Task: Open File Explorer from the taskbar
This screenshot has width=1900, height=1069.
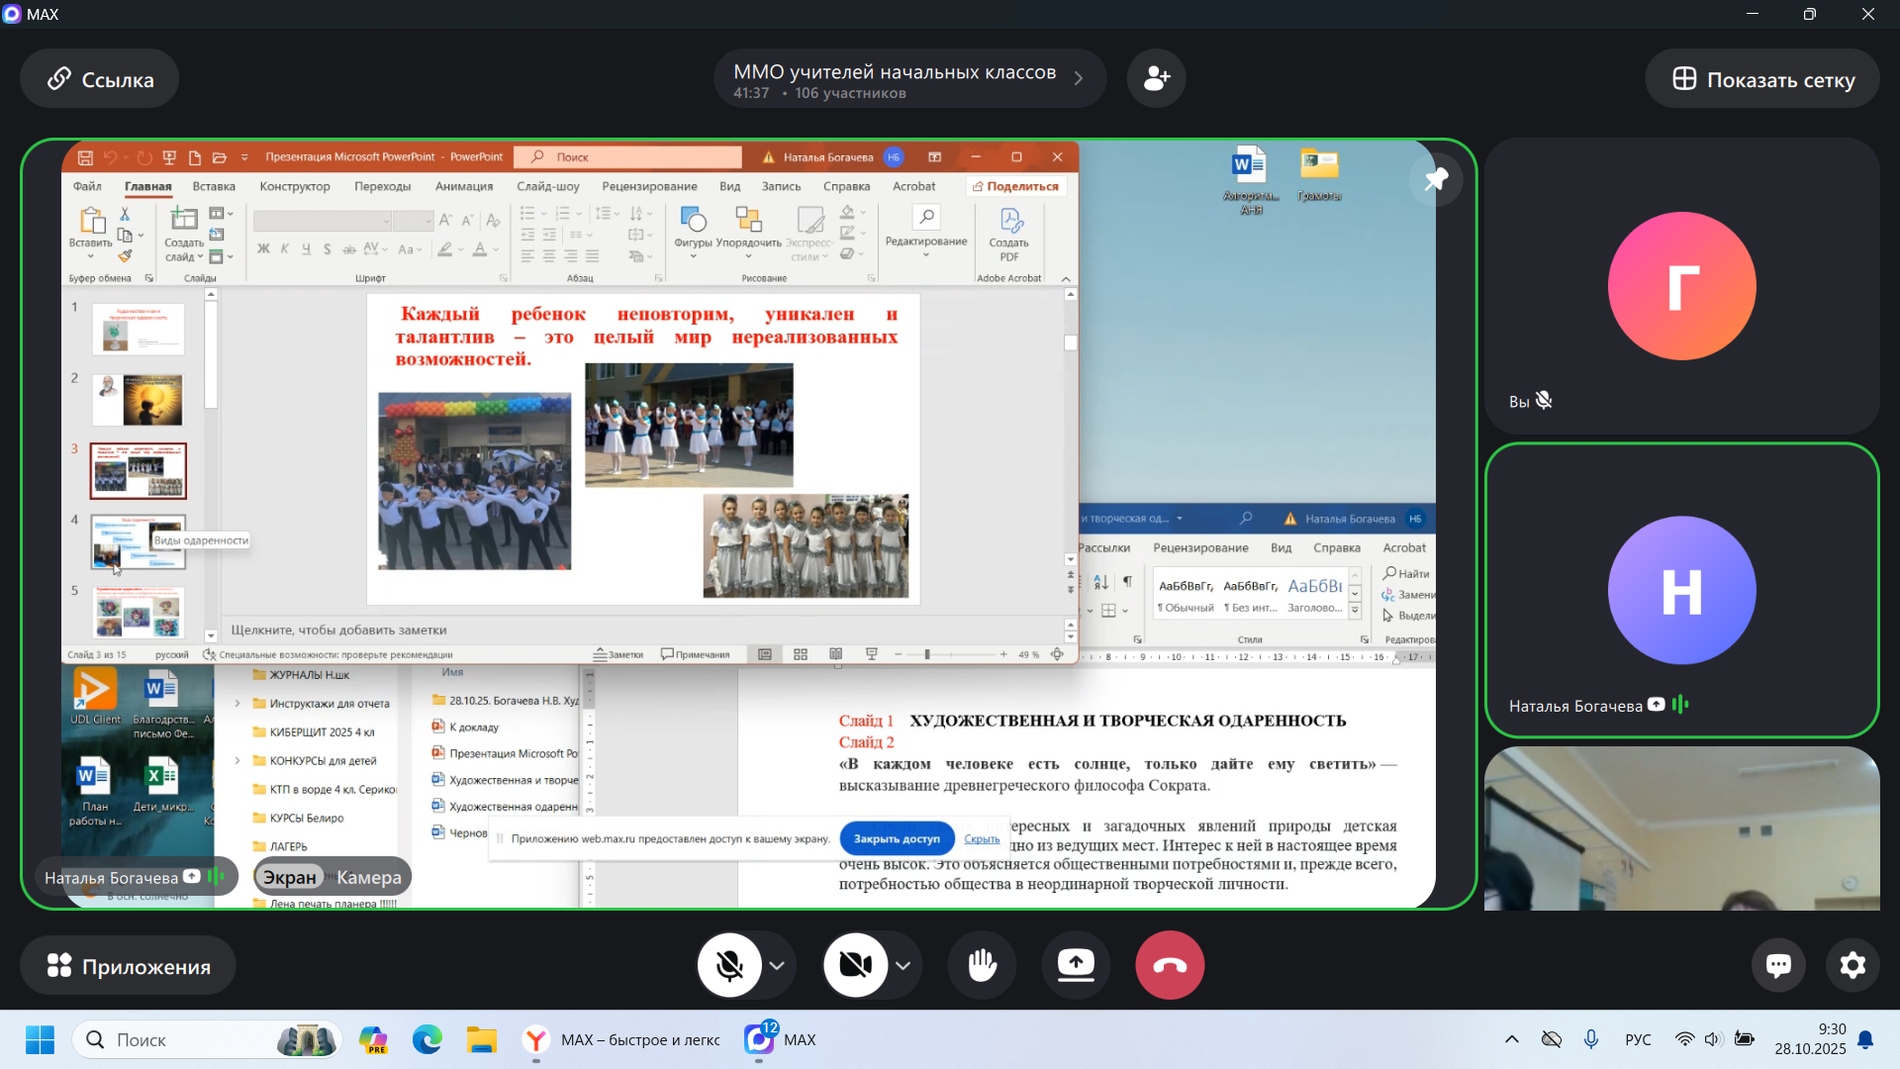Action: pyautogui.click(x=482, y=1040)
